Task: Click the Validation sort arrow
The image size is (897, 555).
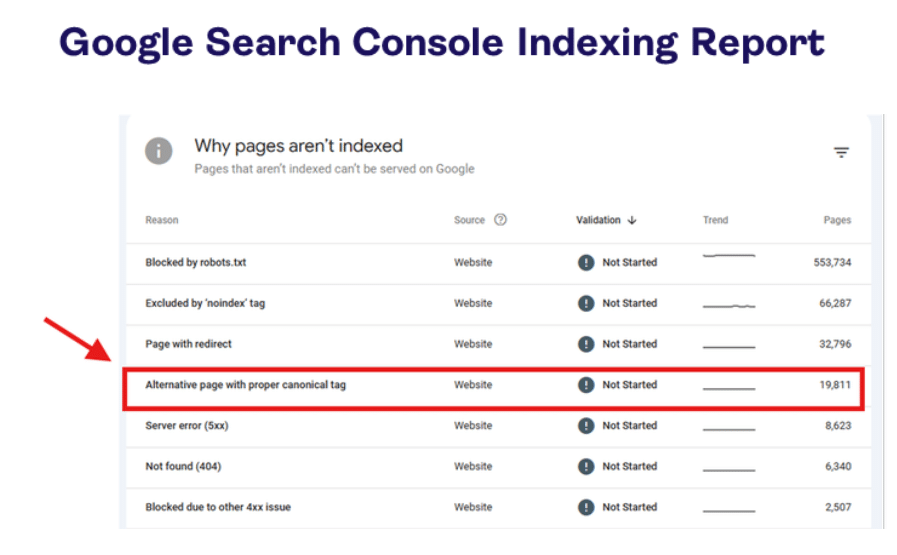Action: pyautogui.click(x=632, y=220)
